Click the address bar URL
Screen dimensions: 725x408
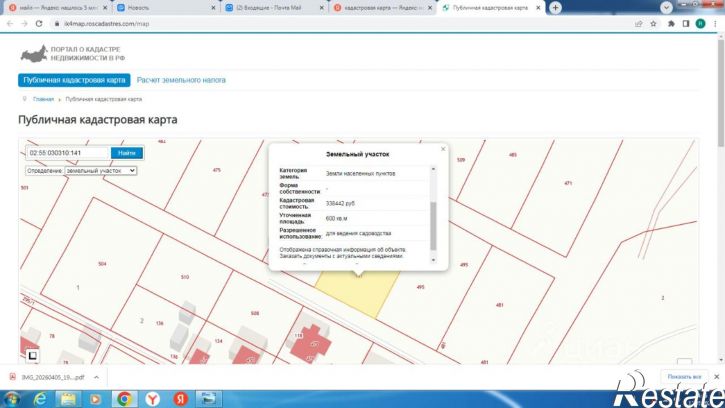107,24
